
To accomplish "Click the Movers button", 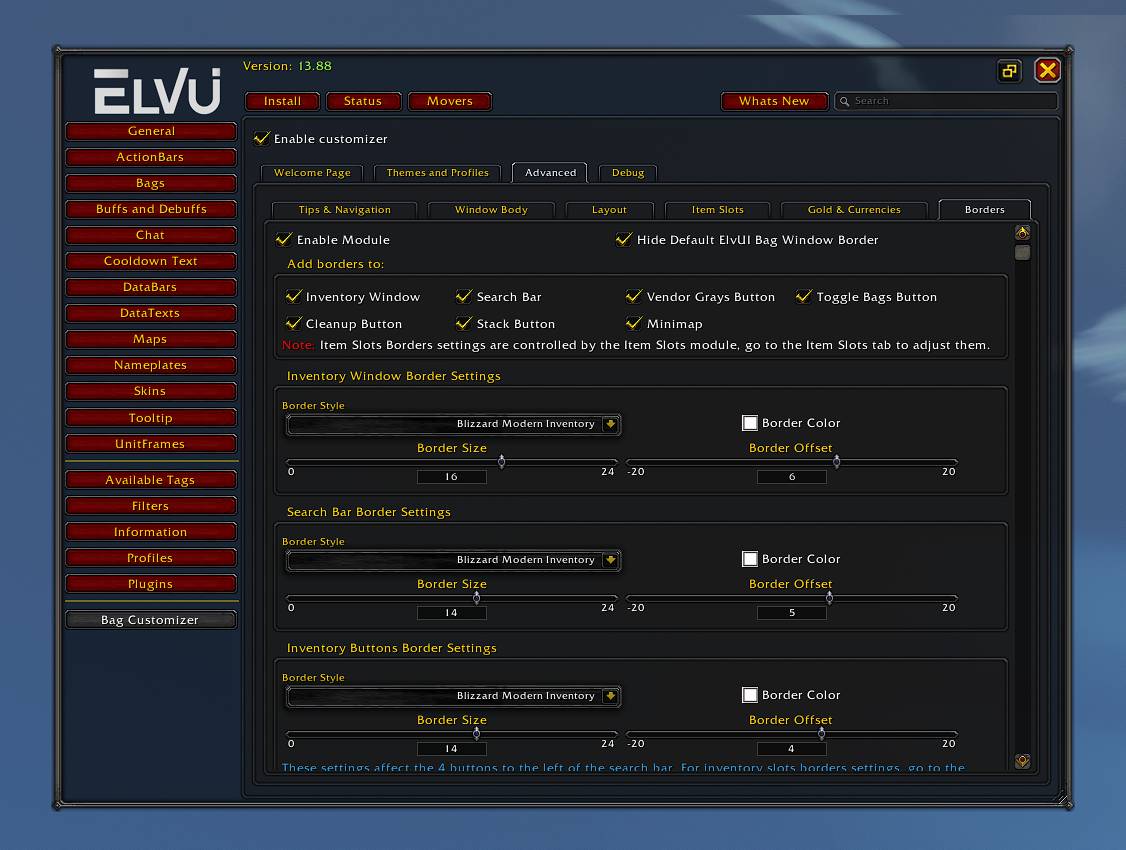I will [x=450, y=101].
